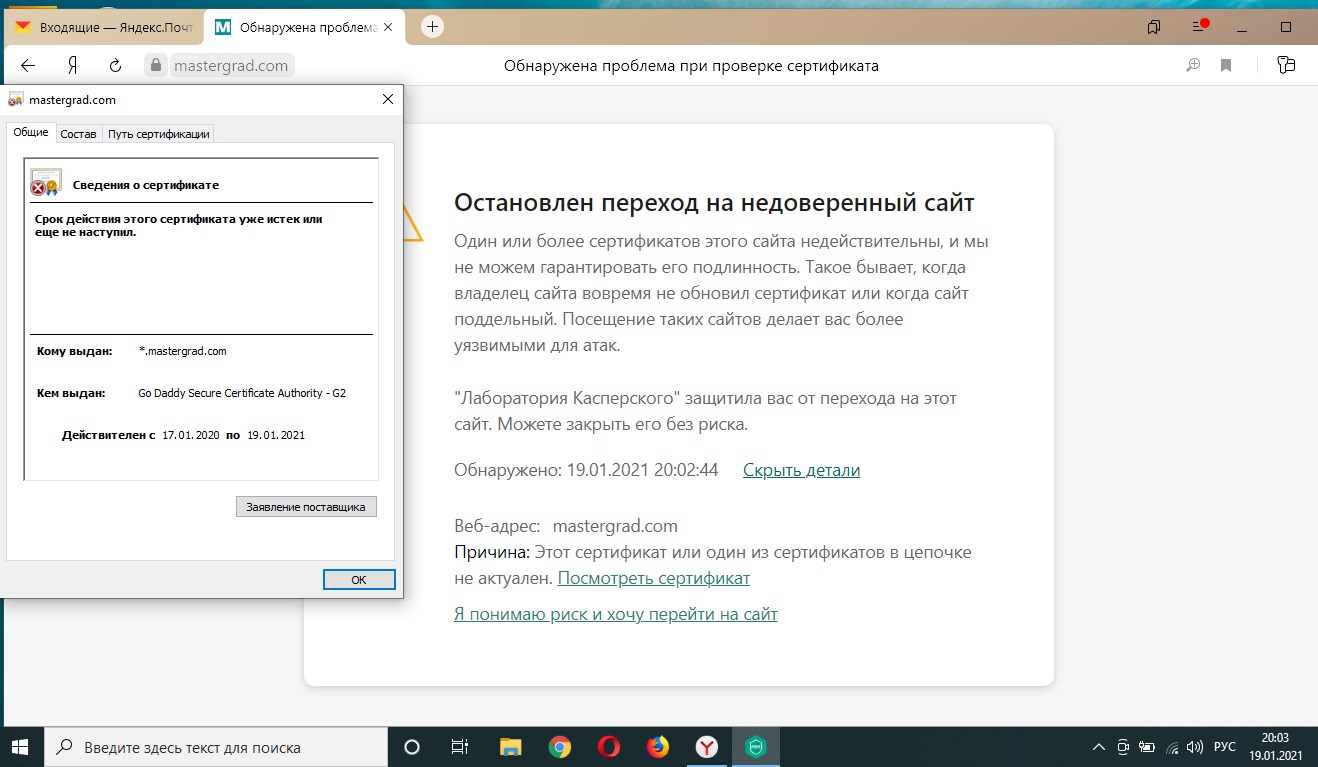Close the mastergrad.com certificate dialog
The image size is (1318, 767).
(x=388, y=99)
